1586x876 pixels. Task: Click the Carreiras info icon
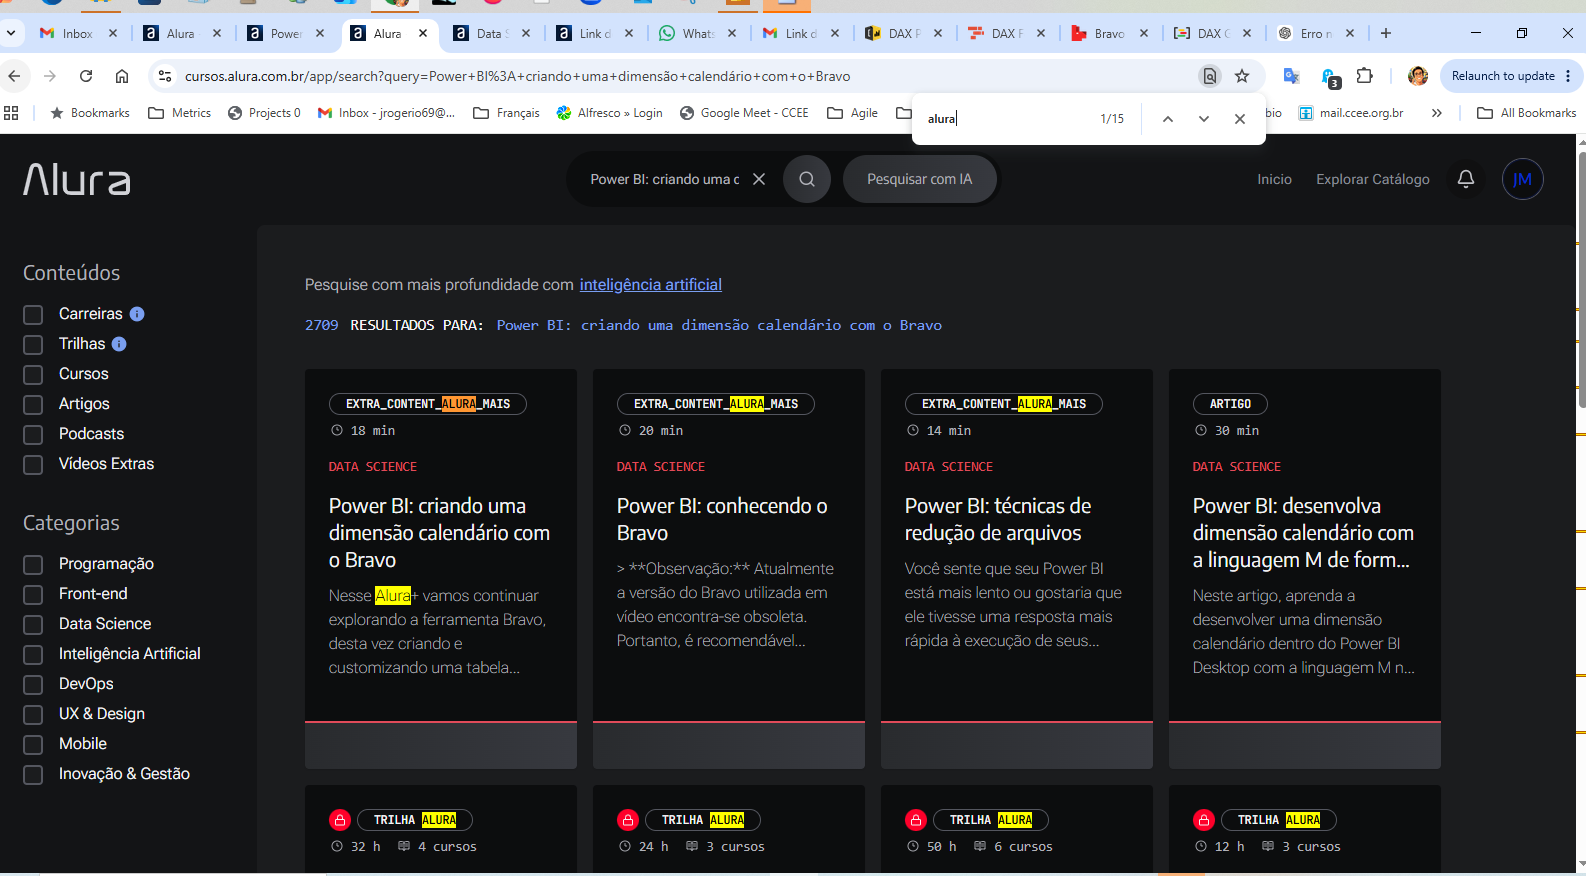pos(137,314)
